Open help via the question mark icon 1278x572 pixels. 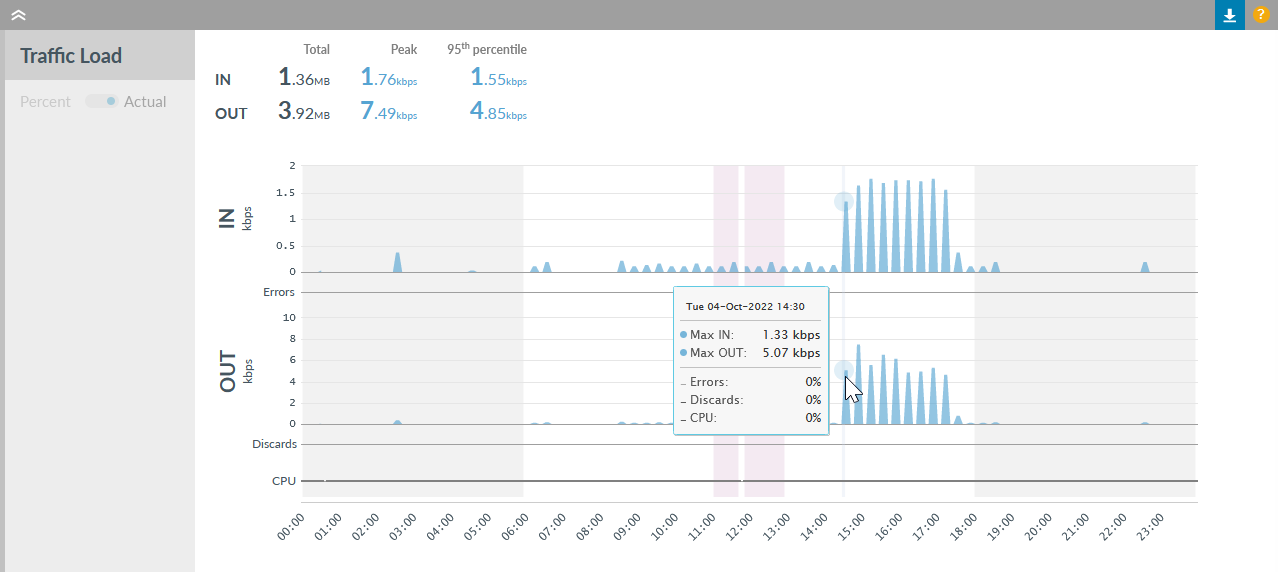tap(1261, 15)
